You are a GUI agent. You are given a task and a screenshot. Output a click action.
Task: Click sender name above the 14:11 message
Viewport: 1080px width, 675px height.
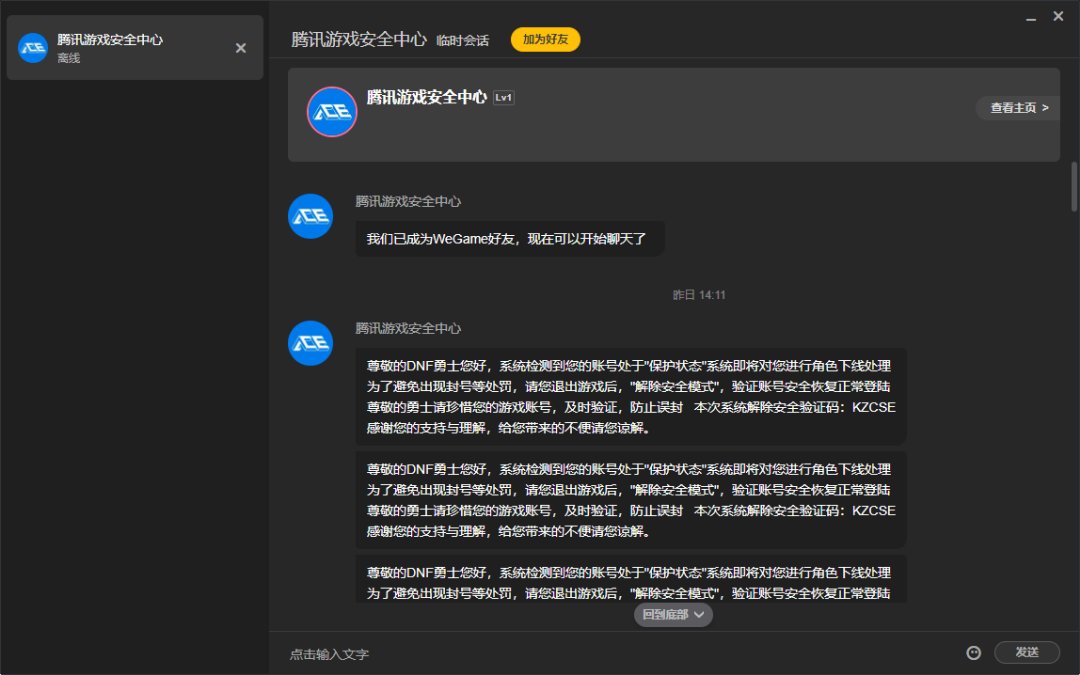(x=408, y=329)
